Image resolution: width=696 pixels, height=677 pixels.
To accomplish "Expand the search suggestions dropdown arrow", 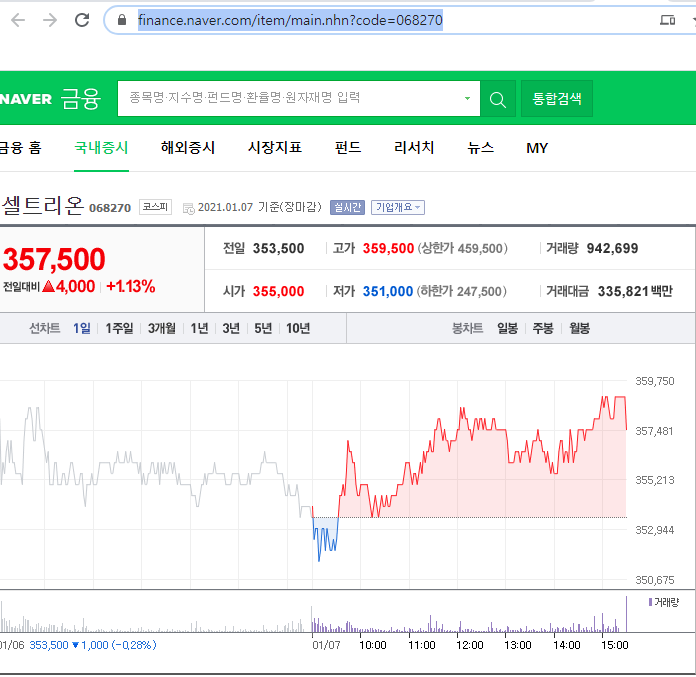I will [467, 98].
